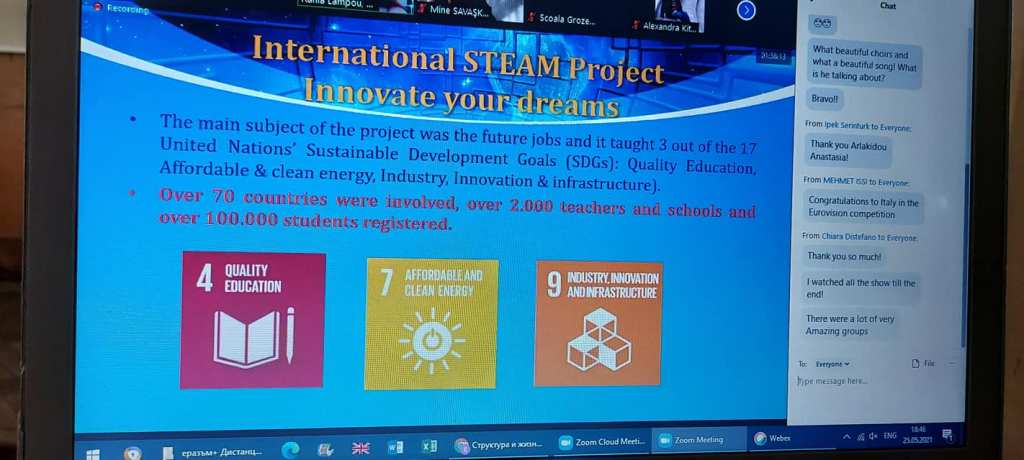Viewport: 1024px width, 460px height.
Task: Click the volume icon in system tray
Action: click(872, 436)
